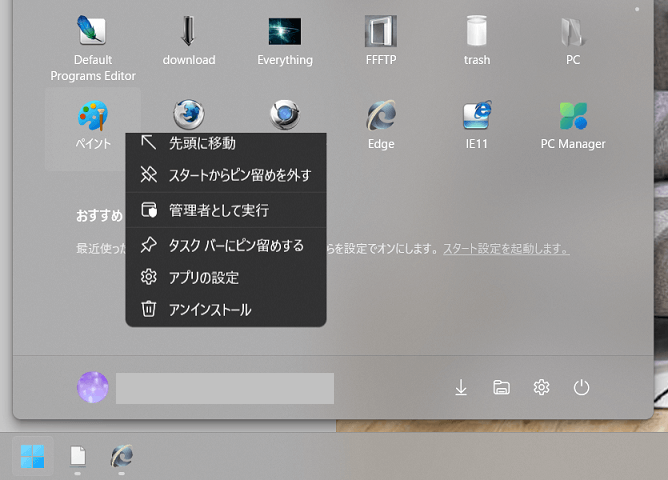Select スタートからピン留めを外す menu item
The height and width of the screenshot is (480, 668).
[226, 175]
